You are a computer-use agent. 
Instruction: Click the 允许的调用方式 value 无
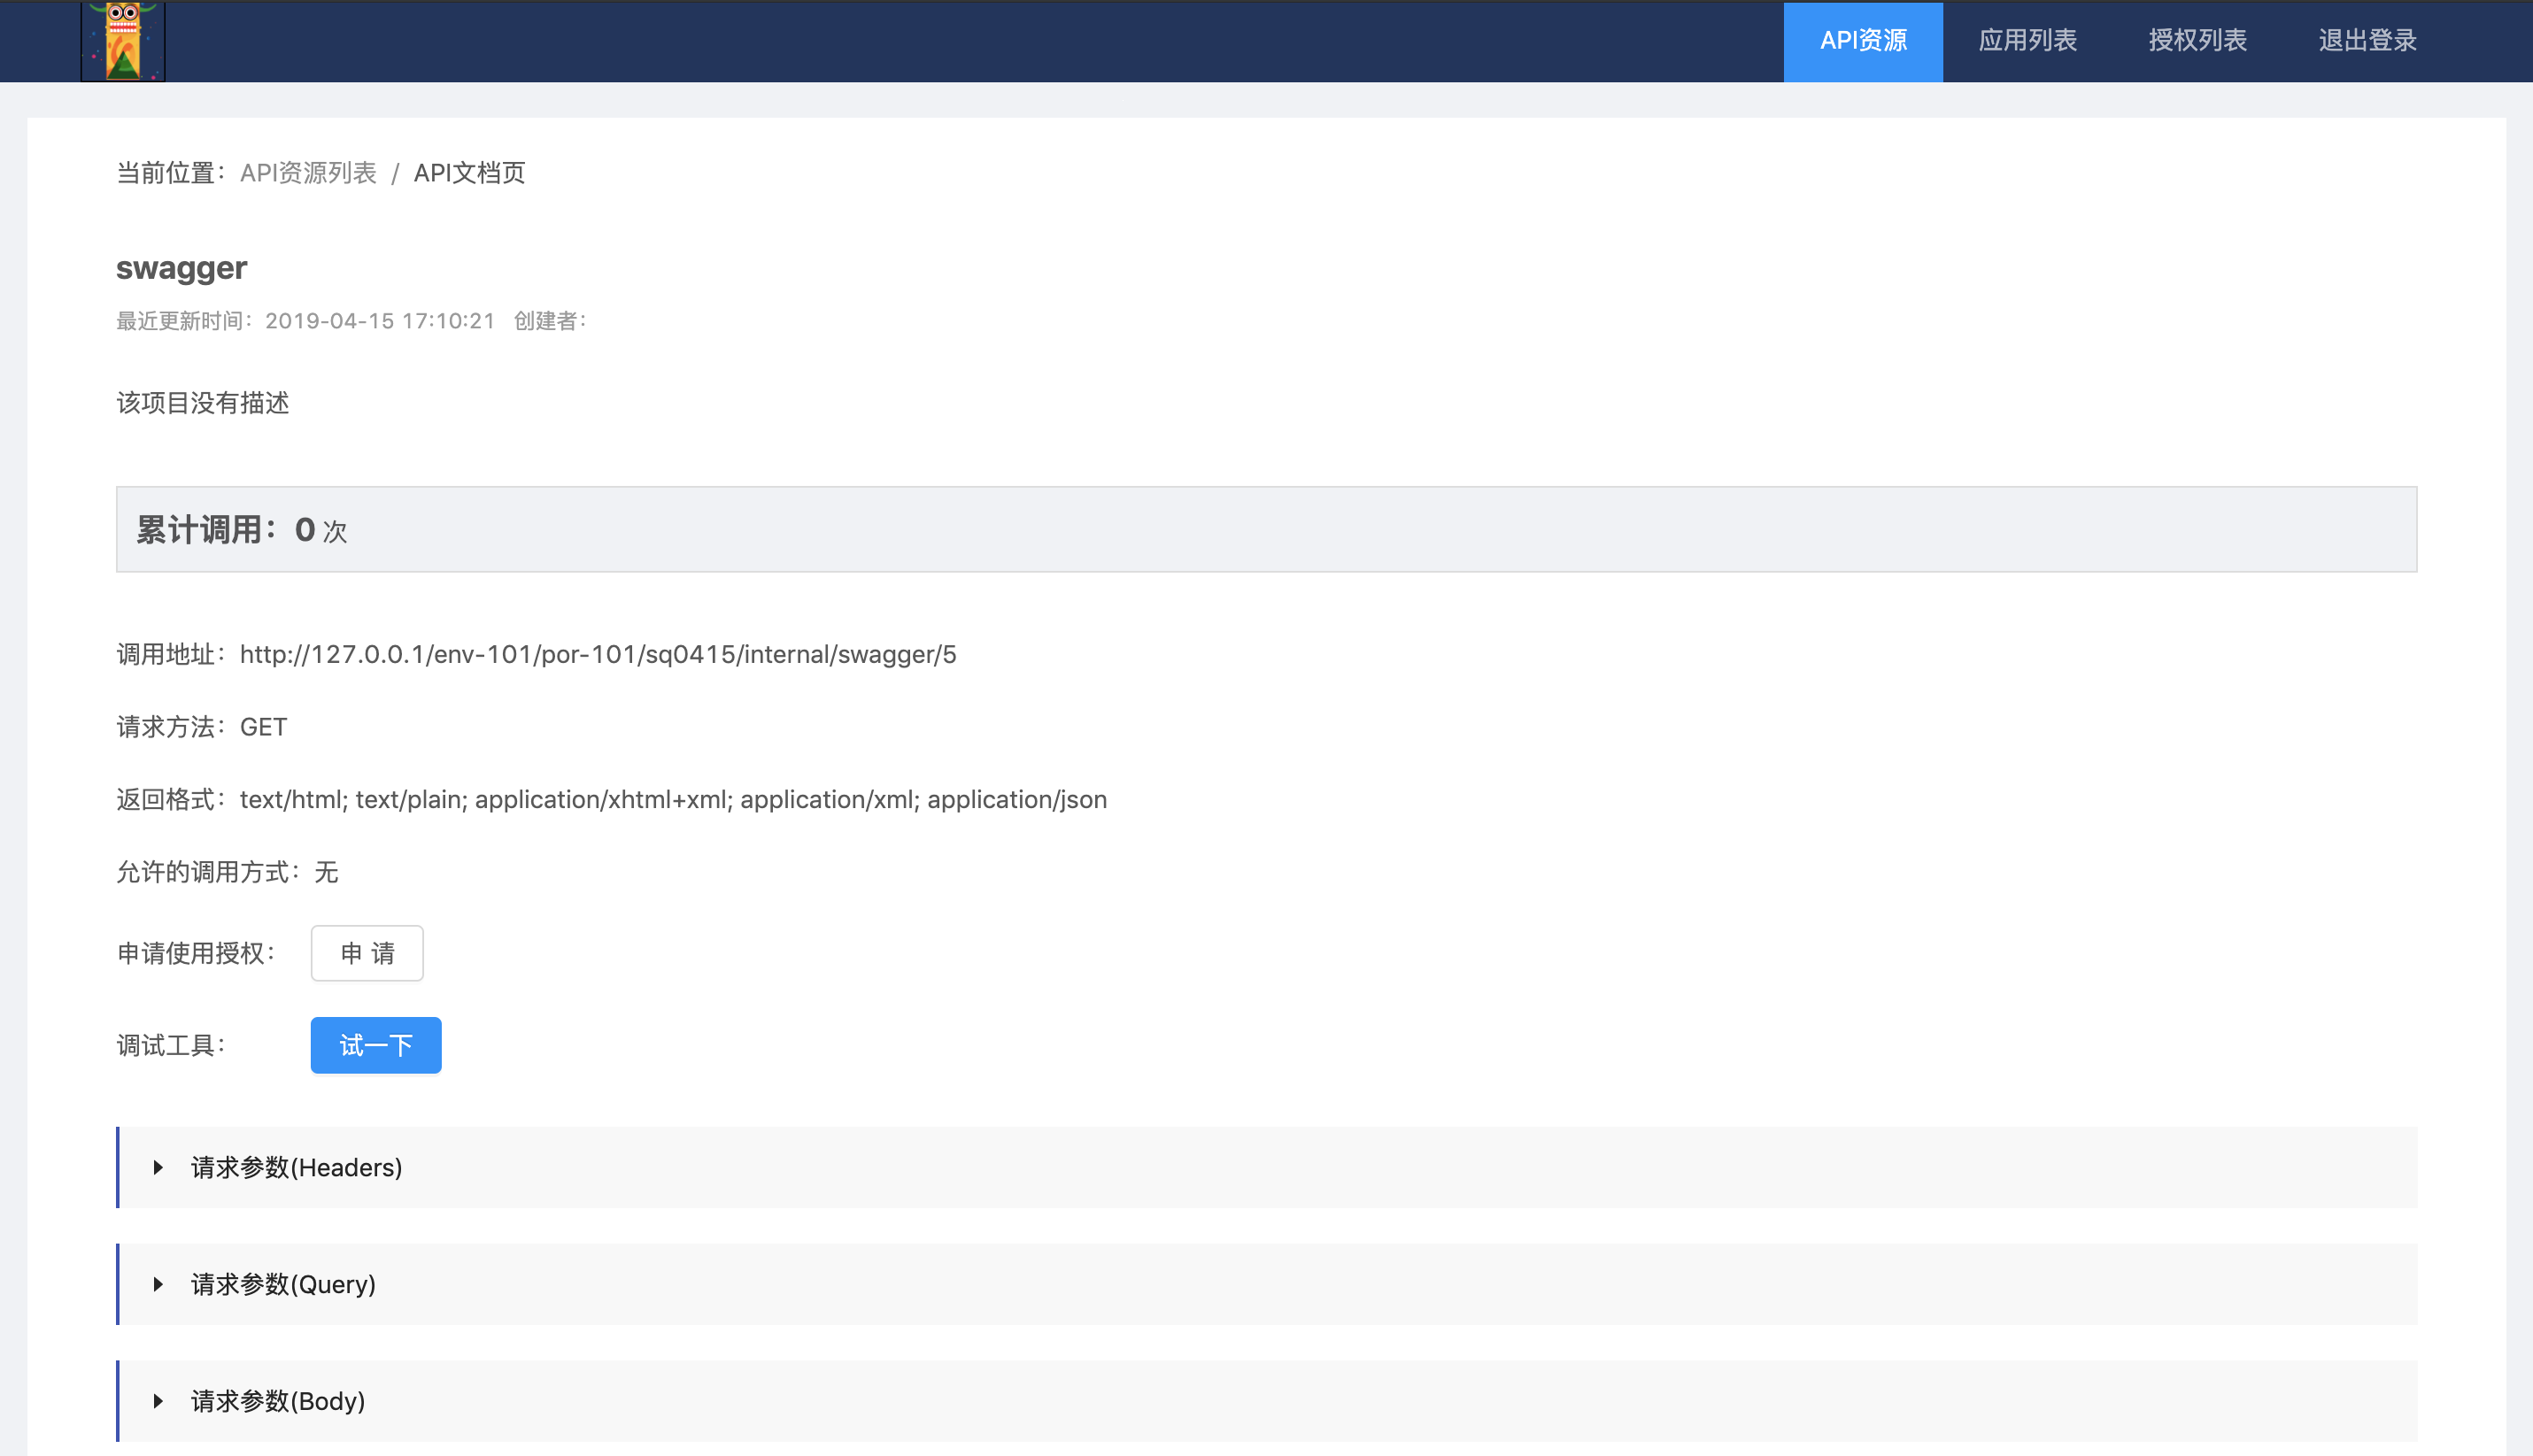(x=326, y=872)
